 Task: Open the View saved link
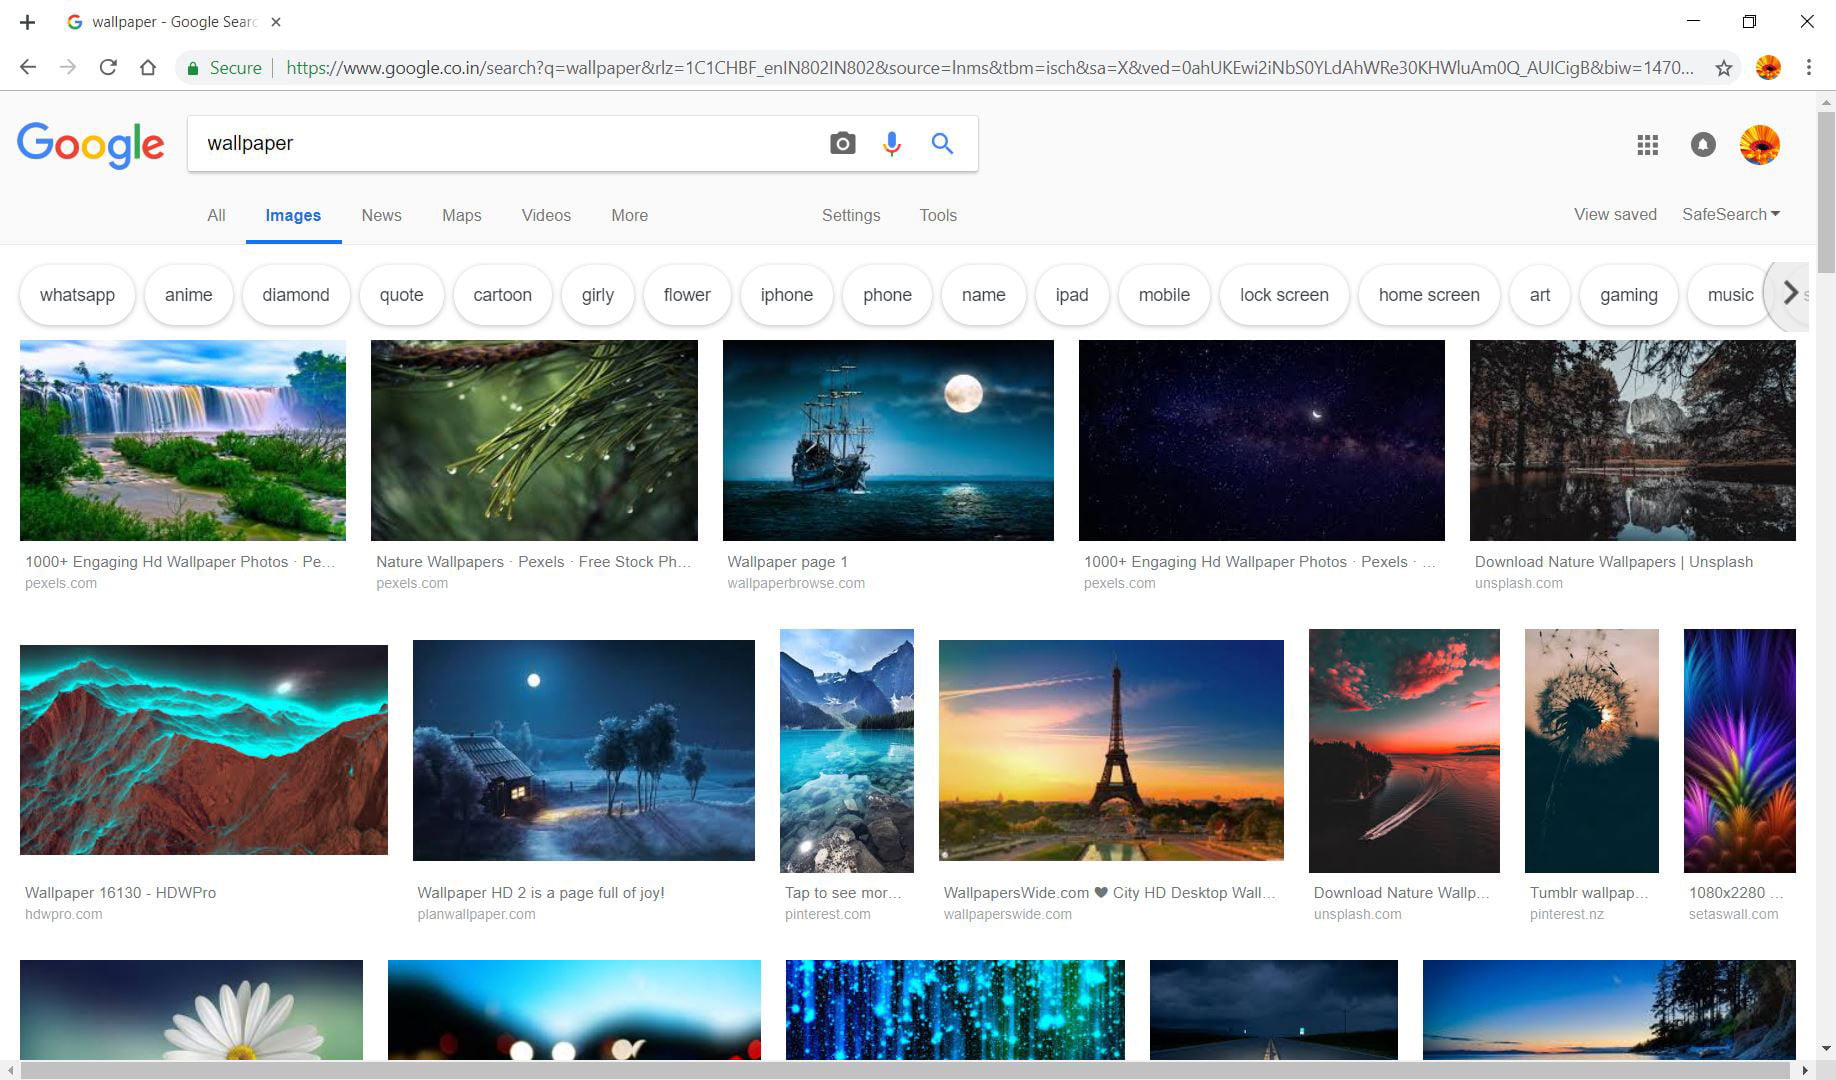(1614, 214)
